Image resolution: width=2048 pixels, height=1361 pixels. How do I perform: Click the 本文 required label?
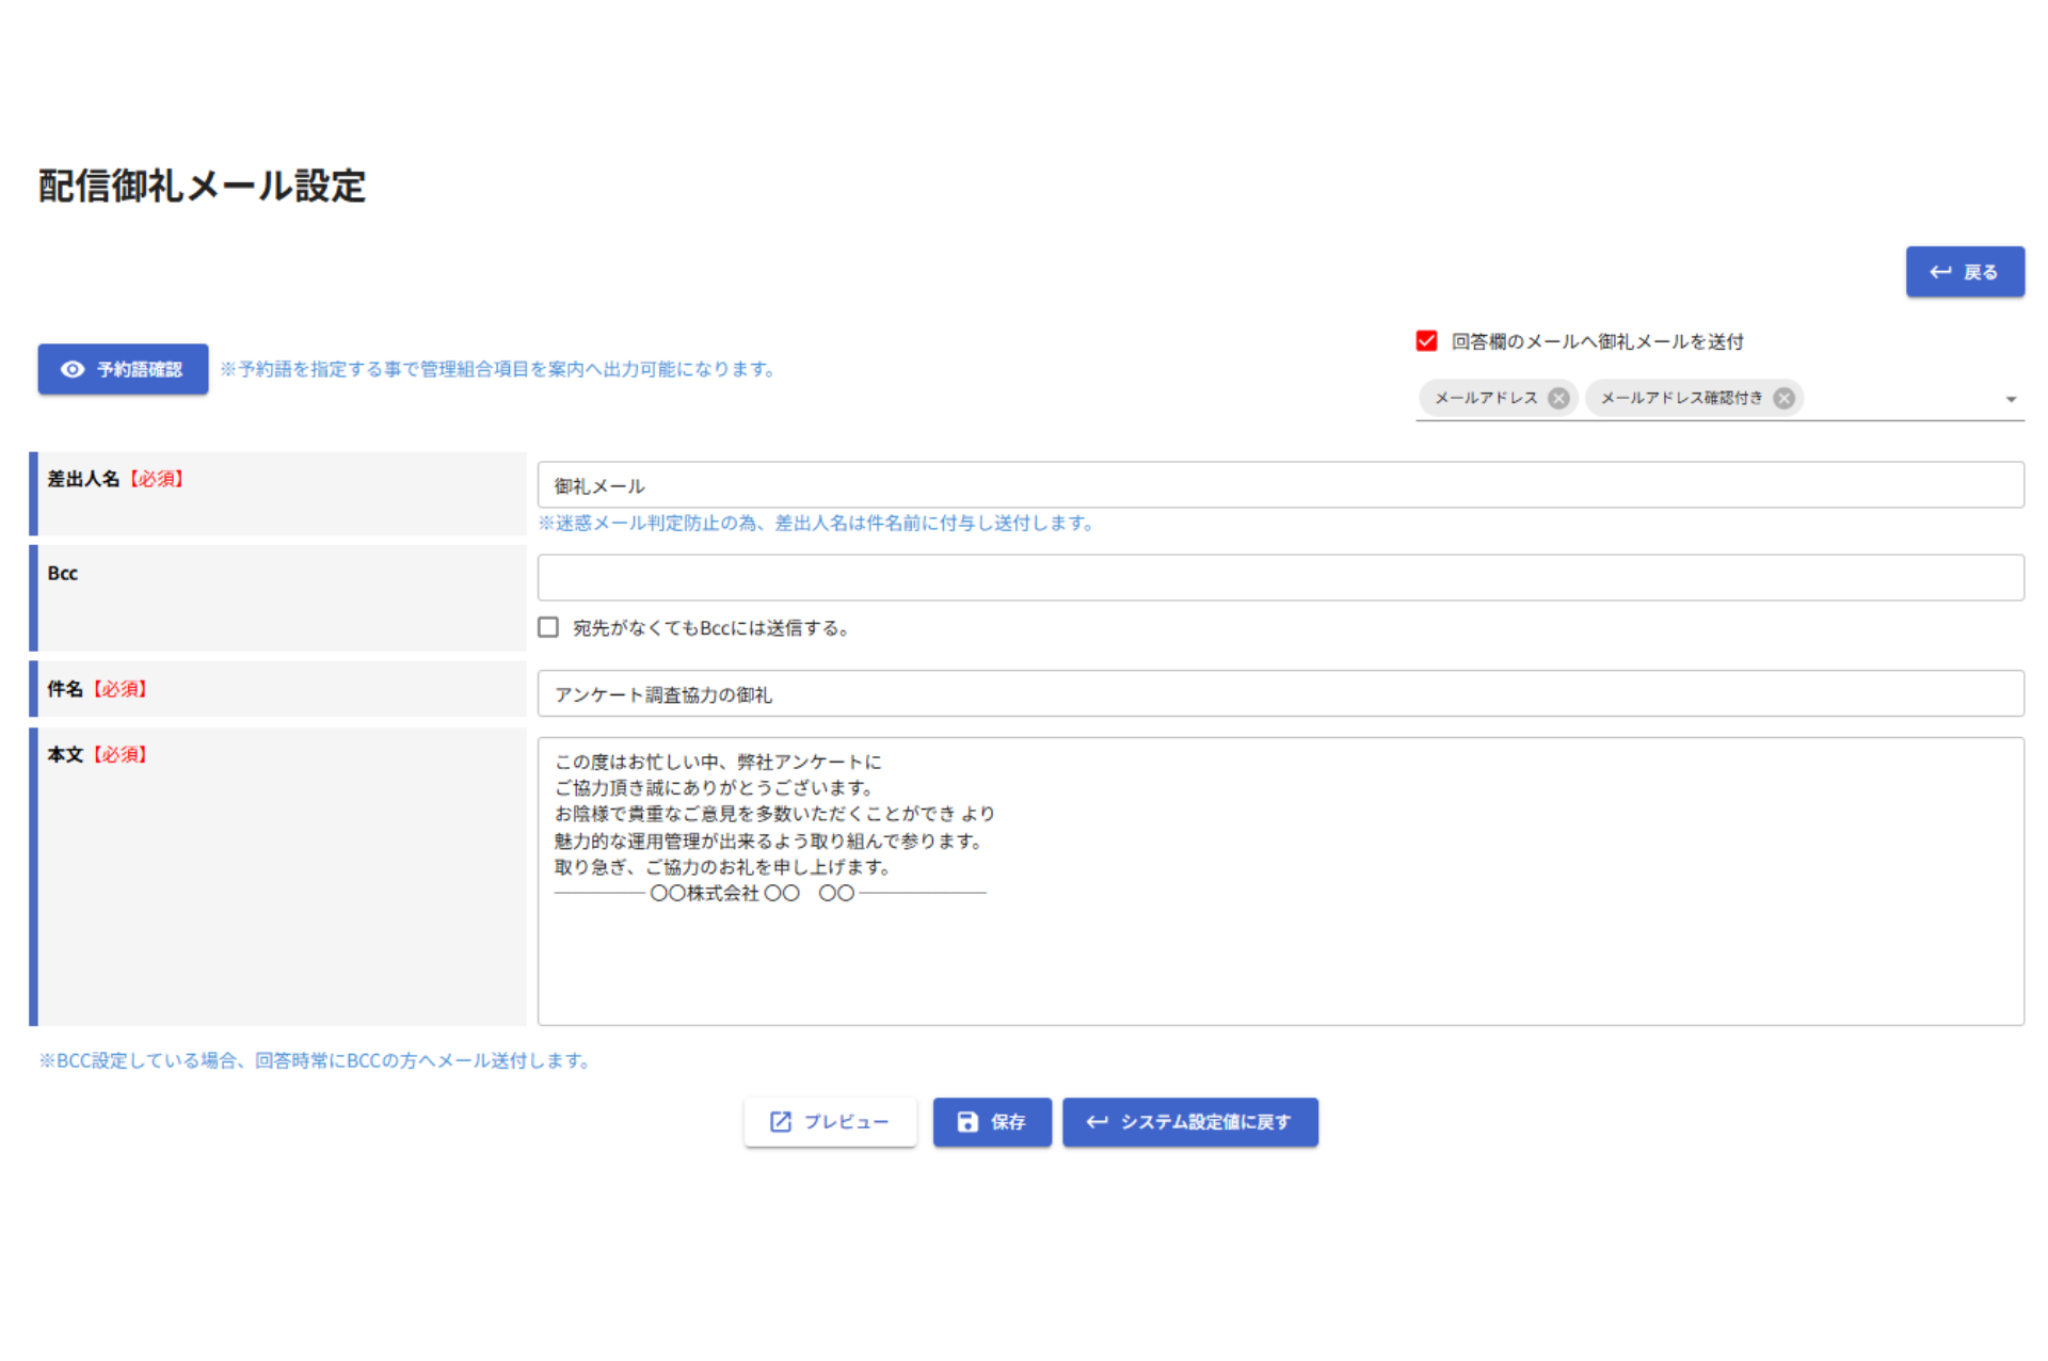coord(97,755)
